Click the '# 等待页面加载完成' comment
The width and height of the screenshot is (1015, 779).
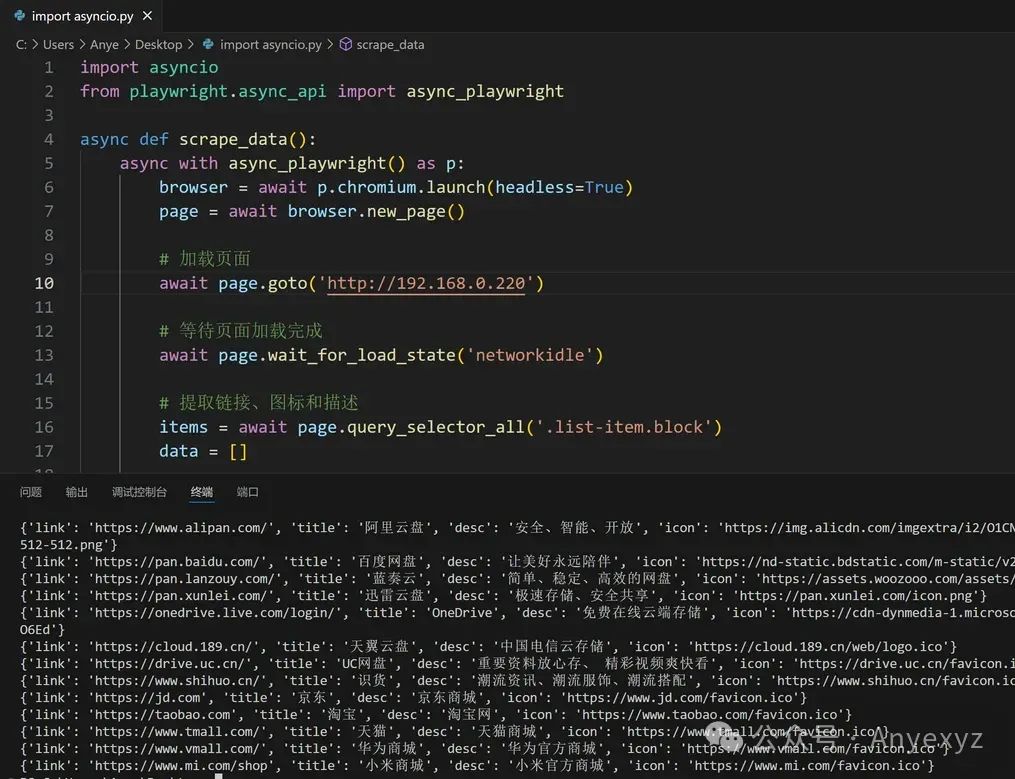coord(241,331)
